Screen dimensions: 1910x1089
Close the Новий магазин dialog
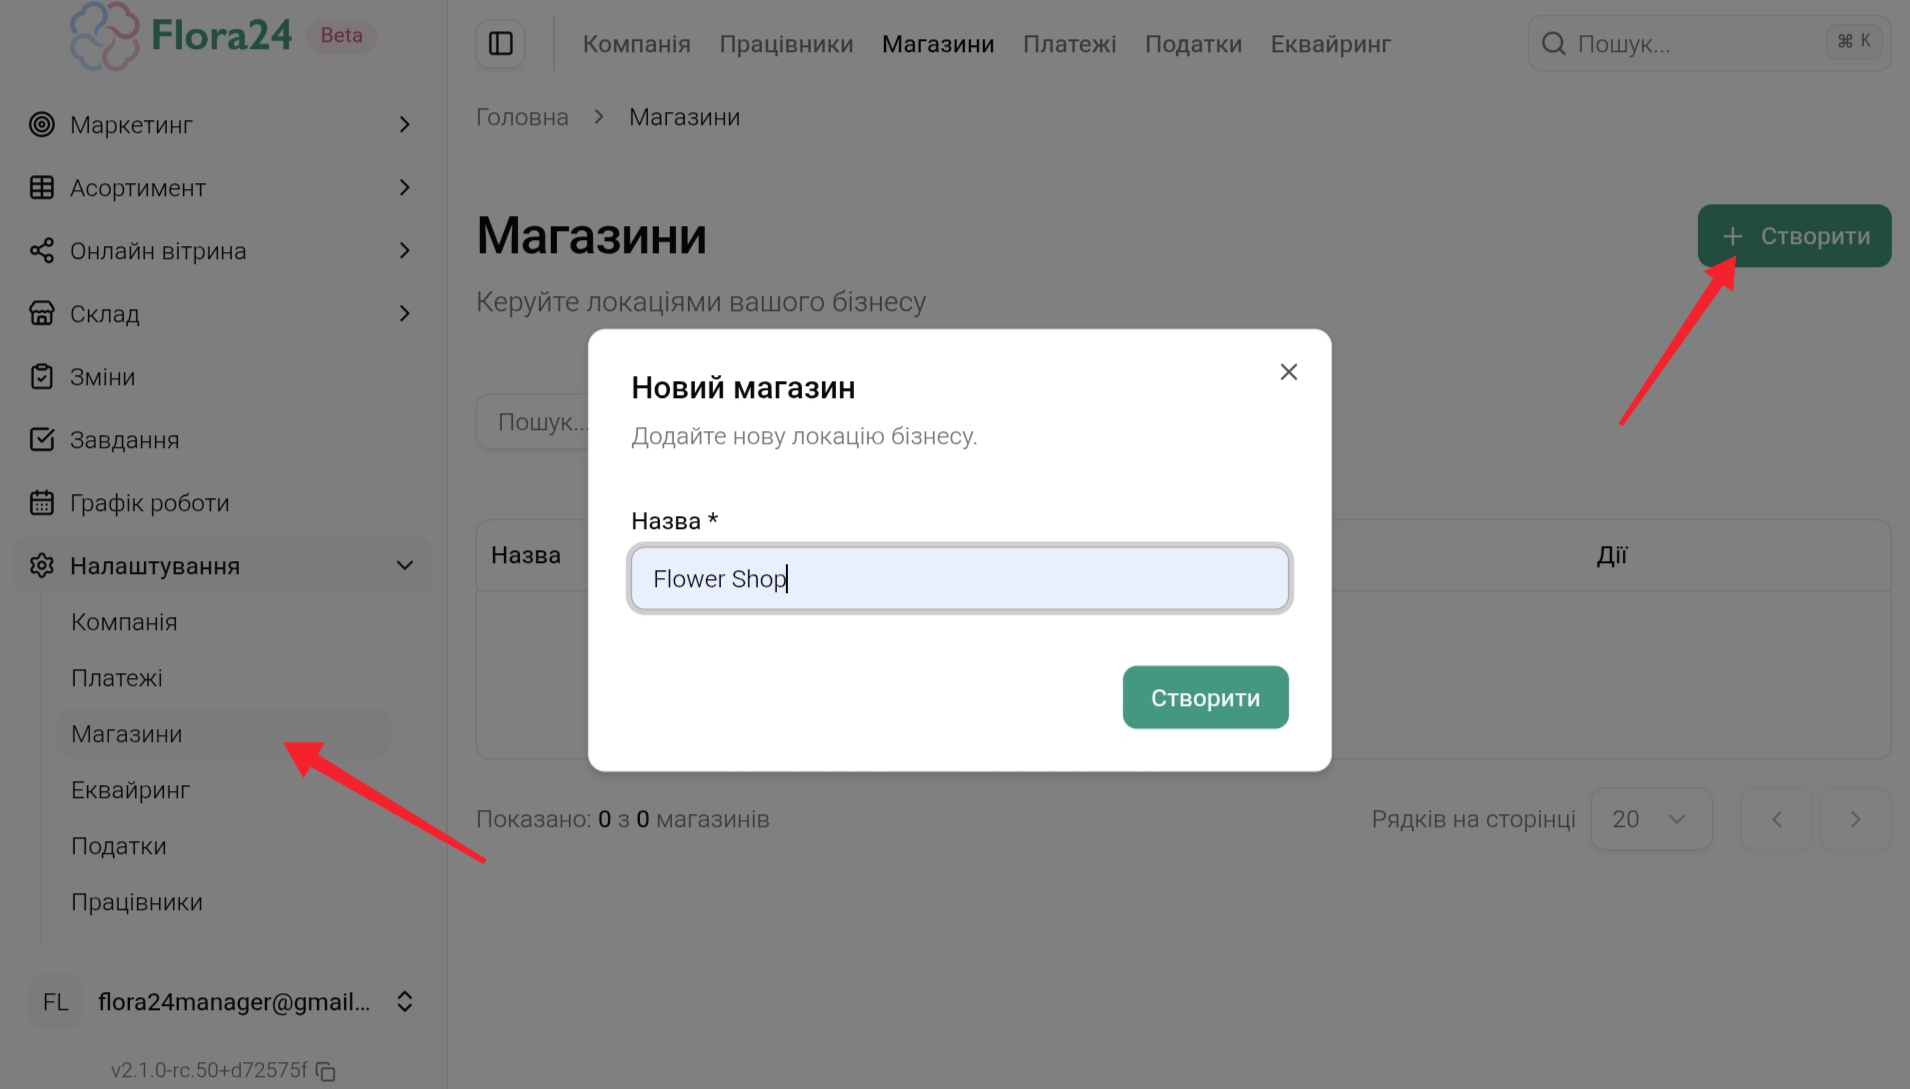click(x=1288, y=372)
